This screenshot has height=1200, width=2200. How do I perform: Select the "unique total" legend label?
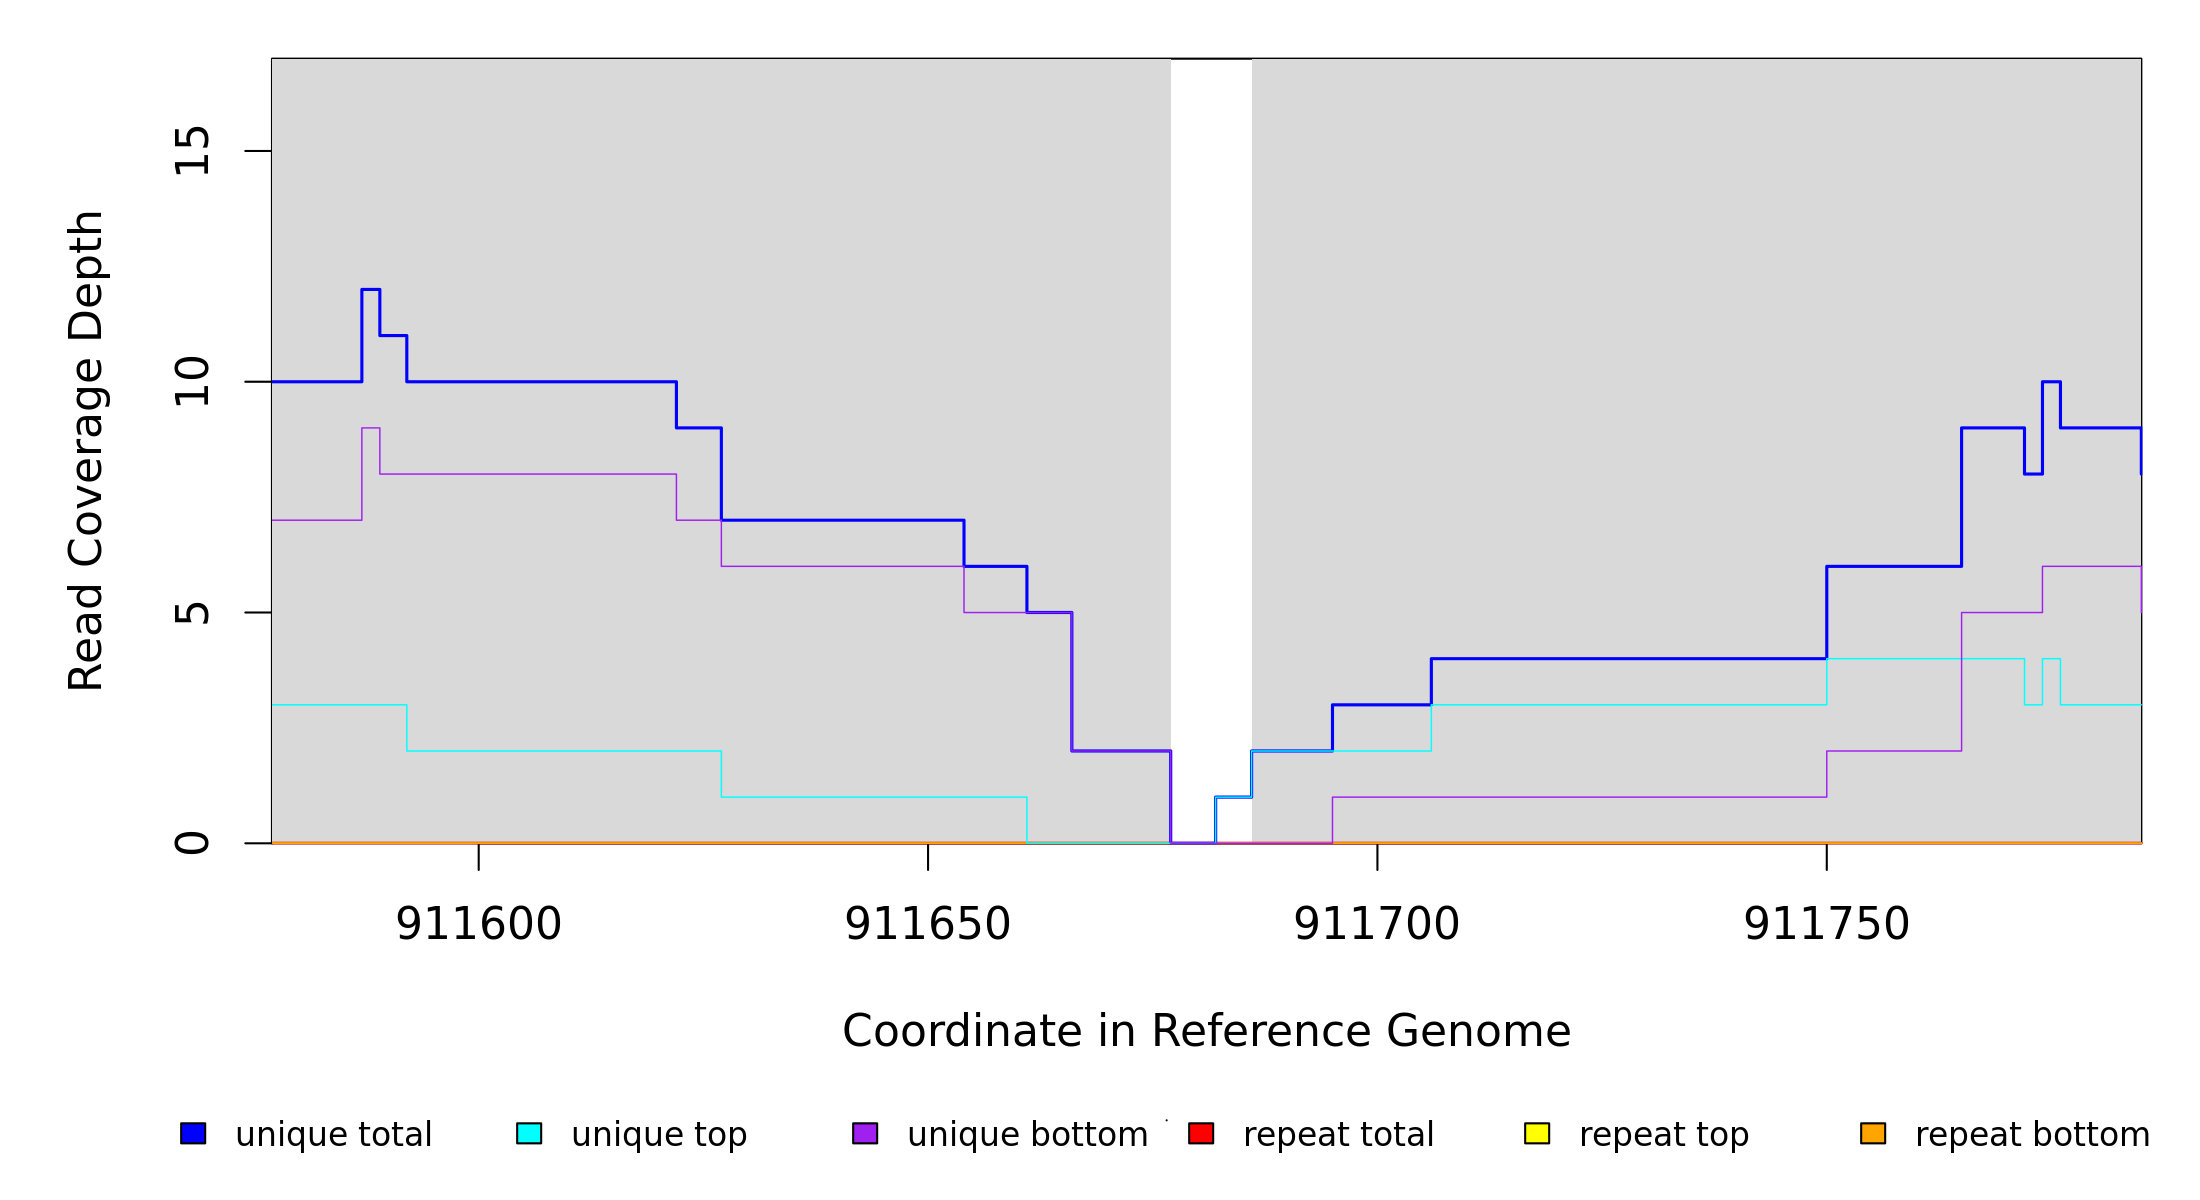point(333,1135)
